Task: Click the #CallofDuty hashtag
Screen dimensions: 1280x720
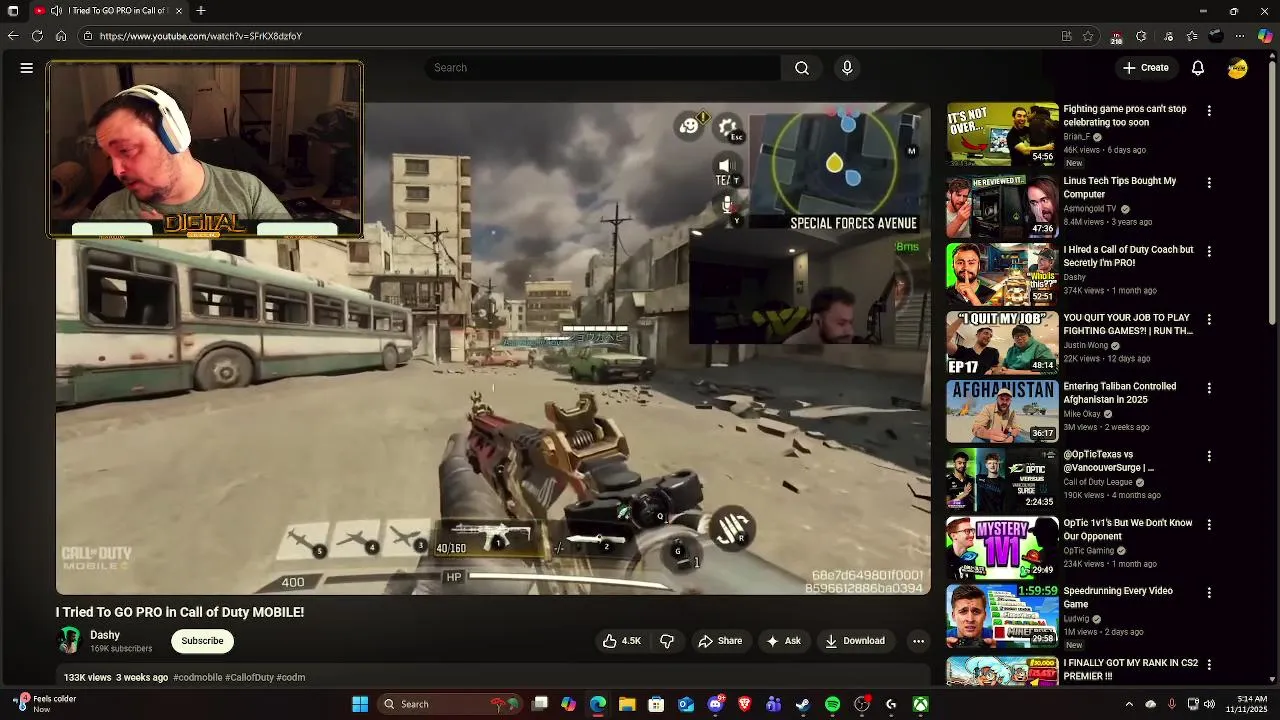Action: [x=249, y=677]
